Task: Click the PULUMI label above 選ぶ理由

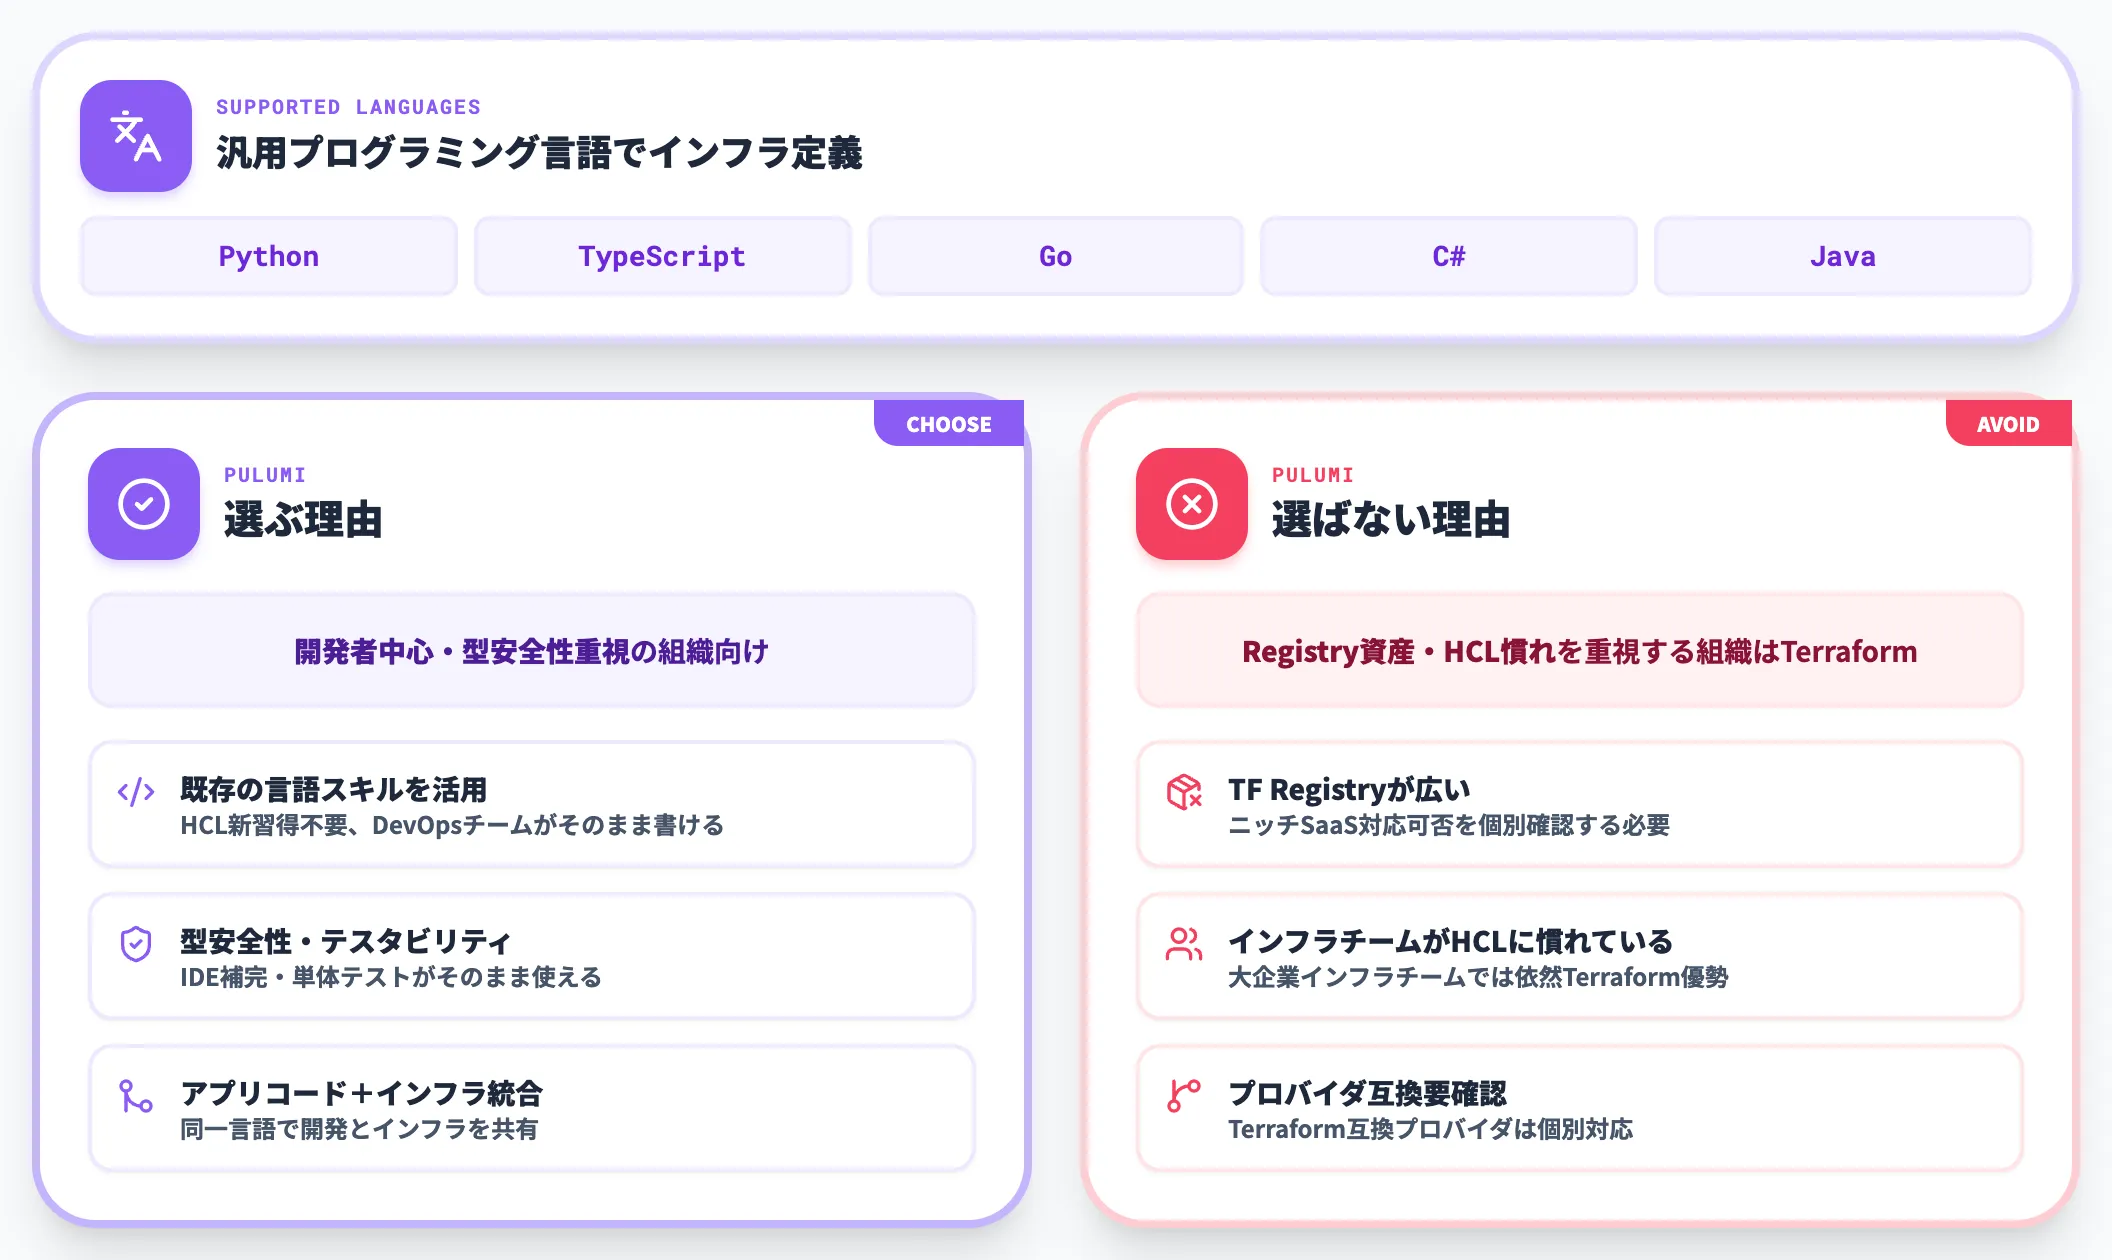Action: coord(265,475)
